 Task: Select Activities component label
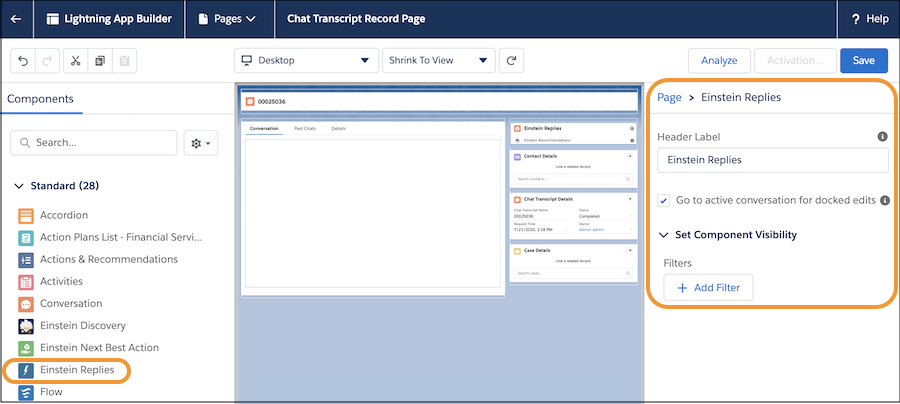pyautogui.click(x=61, y=281)
